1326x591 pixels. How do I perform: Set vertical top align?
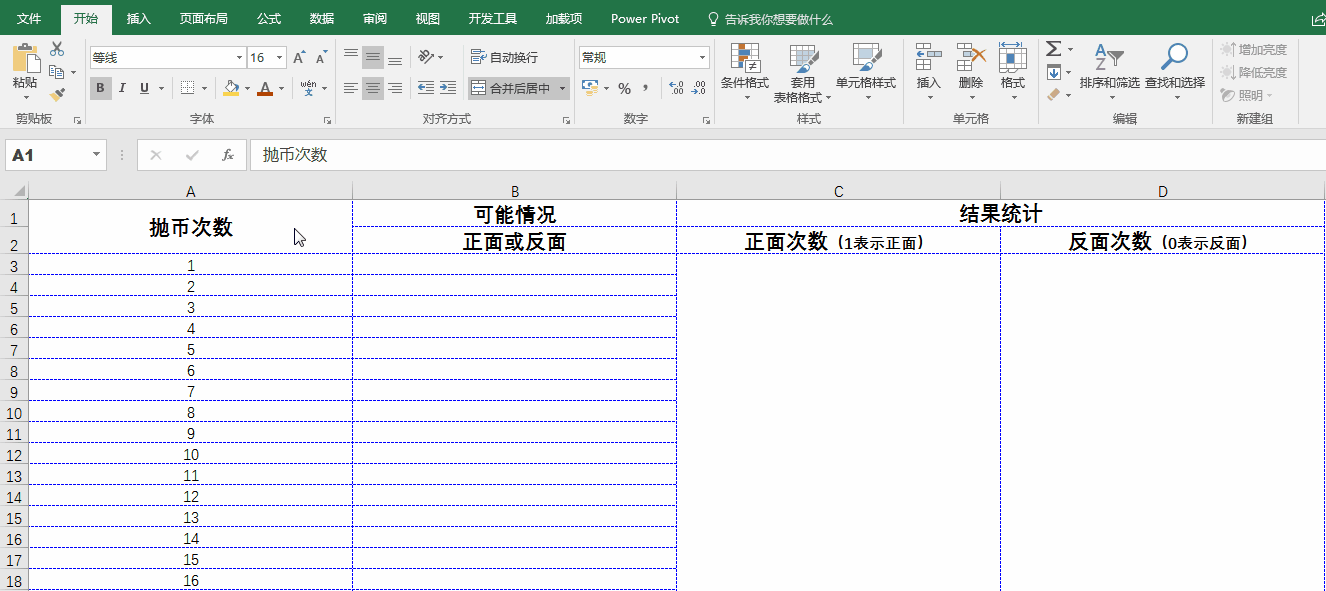tap(350, 57)
